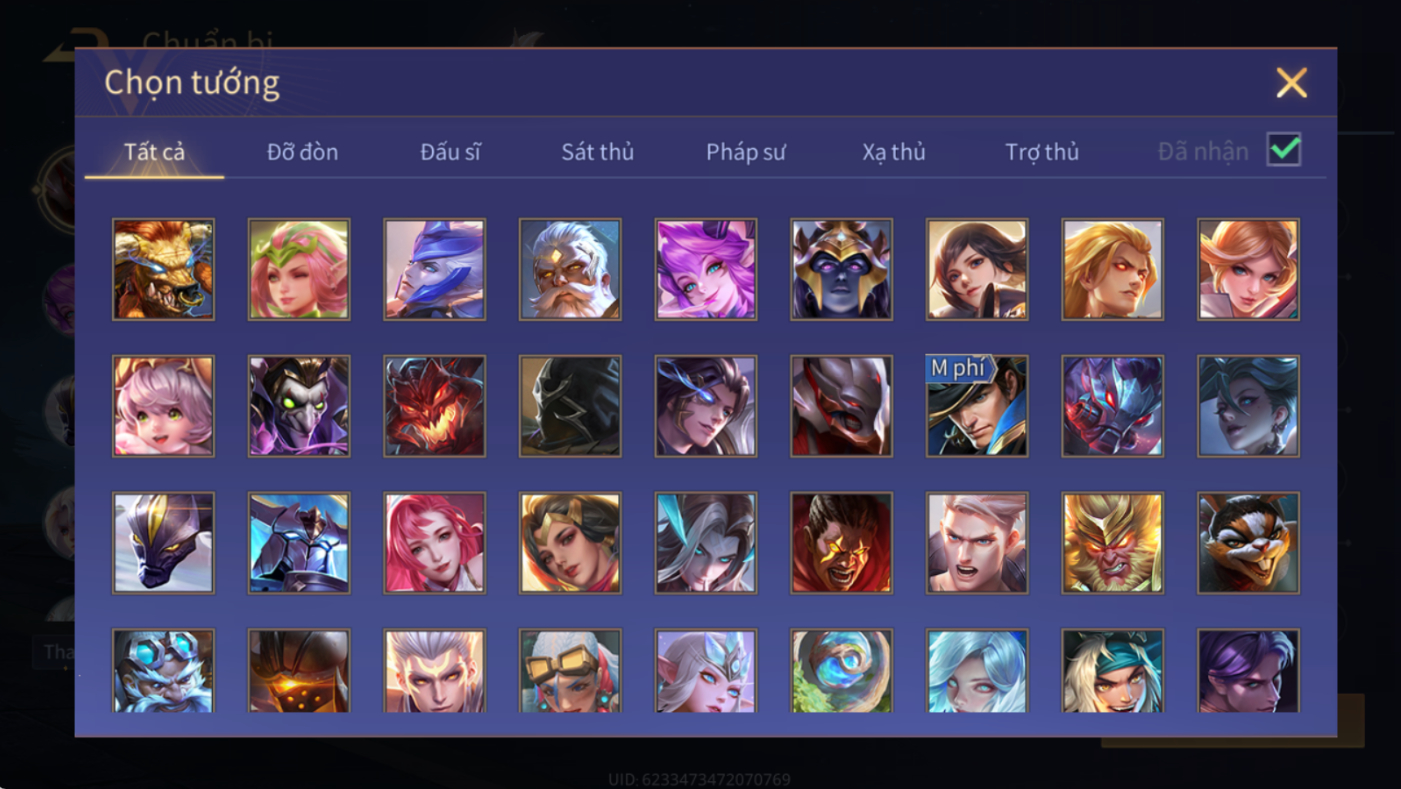Select the purple-haired girl with green flower crown

tap(299, 270)
